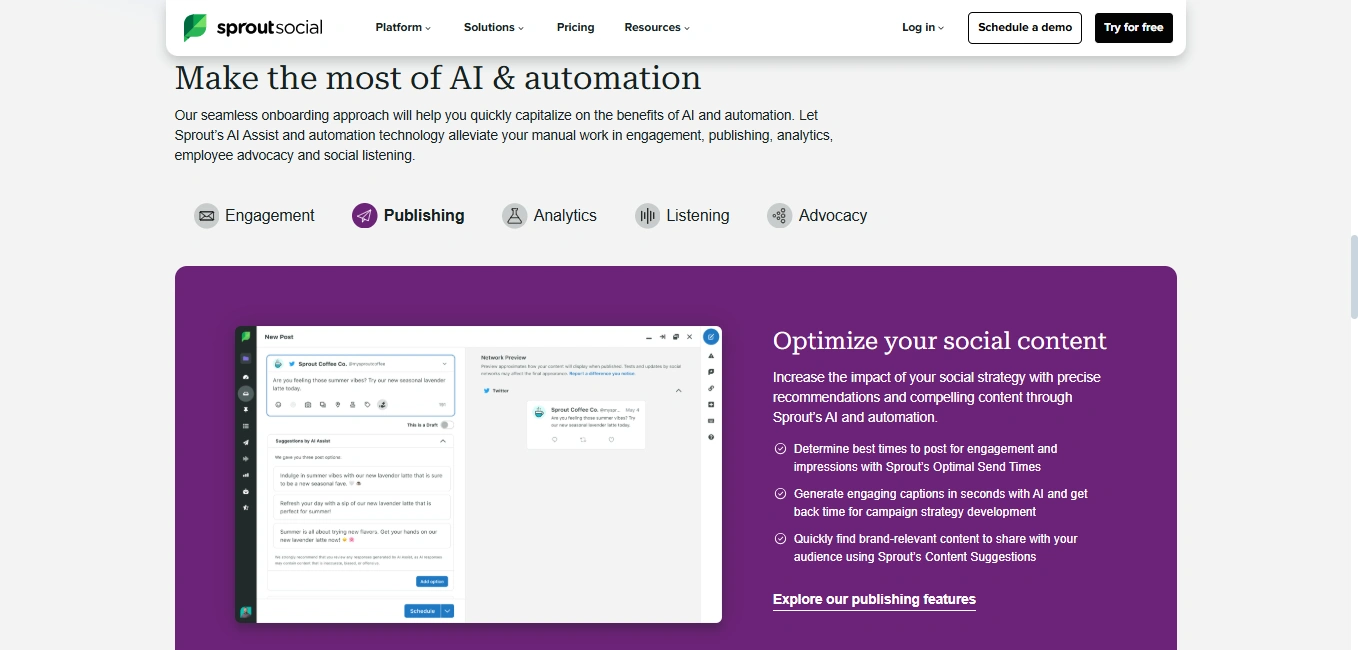Screen dimensions: 1358x650
Task: Click the Sprout Social logo
Action: tap(252, 28)
